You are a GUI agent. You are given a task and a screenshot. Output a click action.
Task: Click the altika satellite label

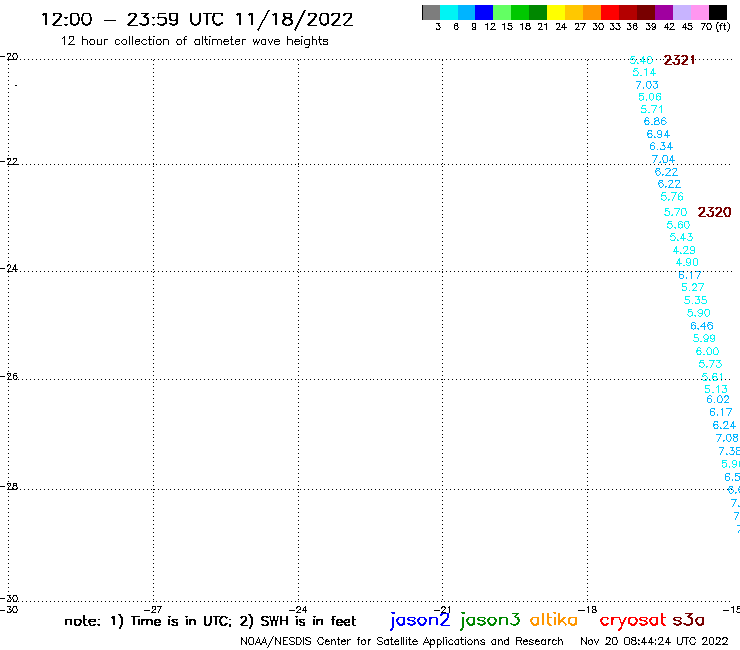click(554, 620)
